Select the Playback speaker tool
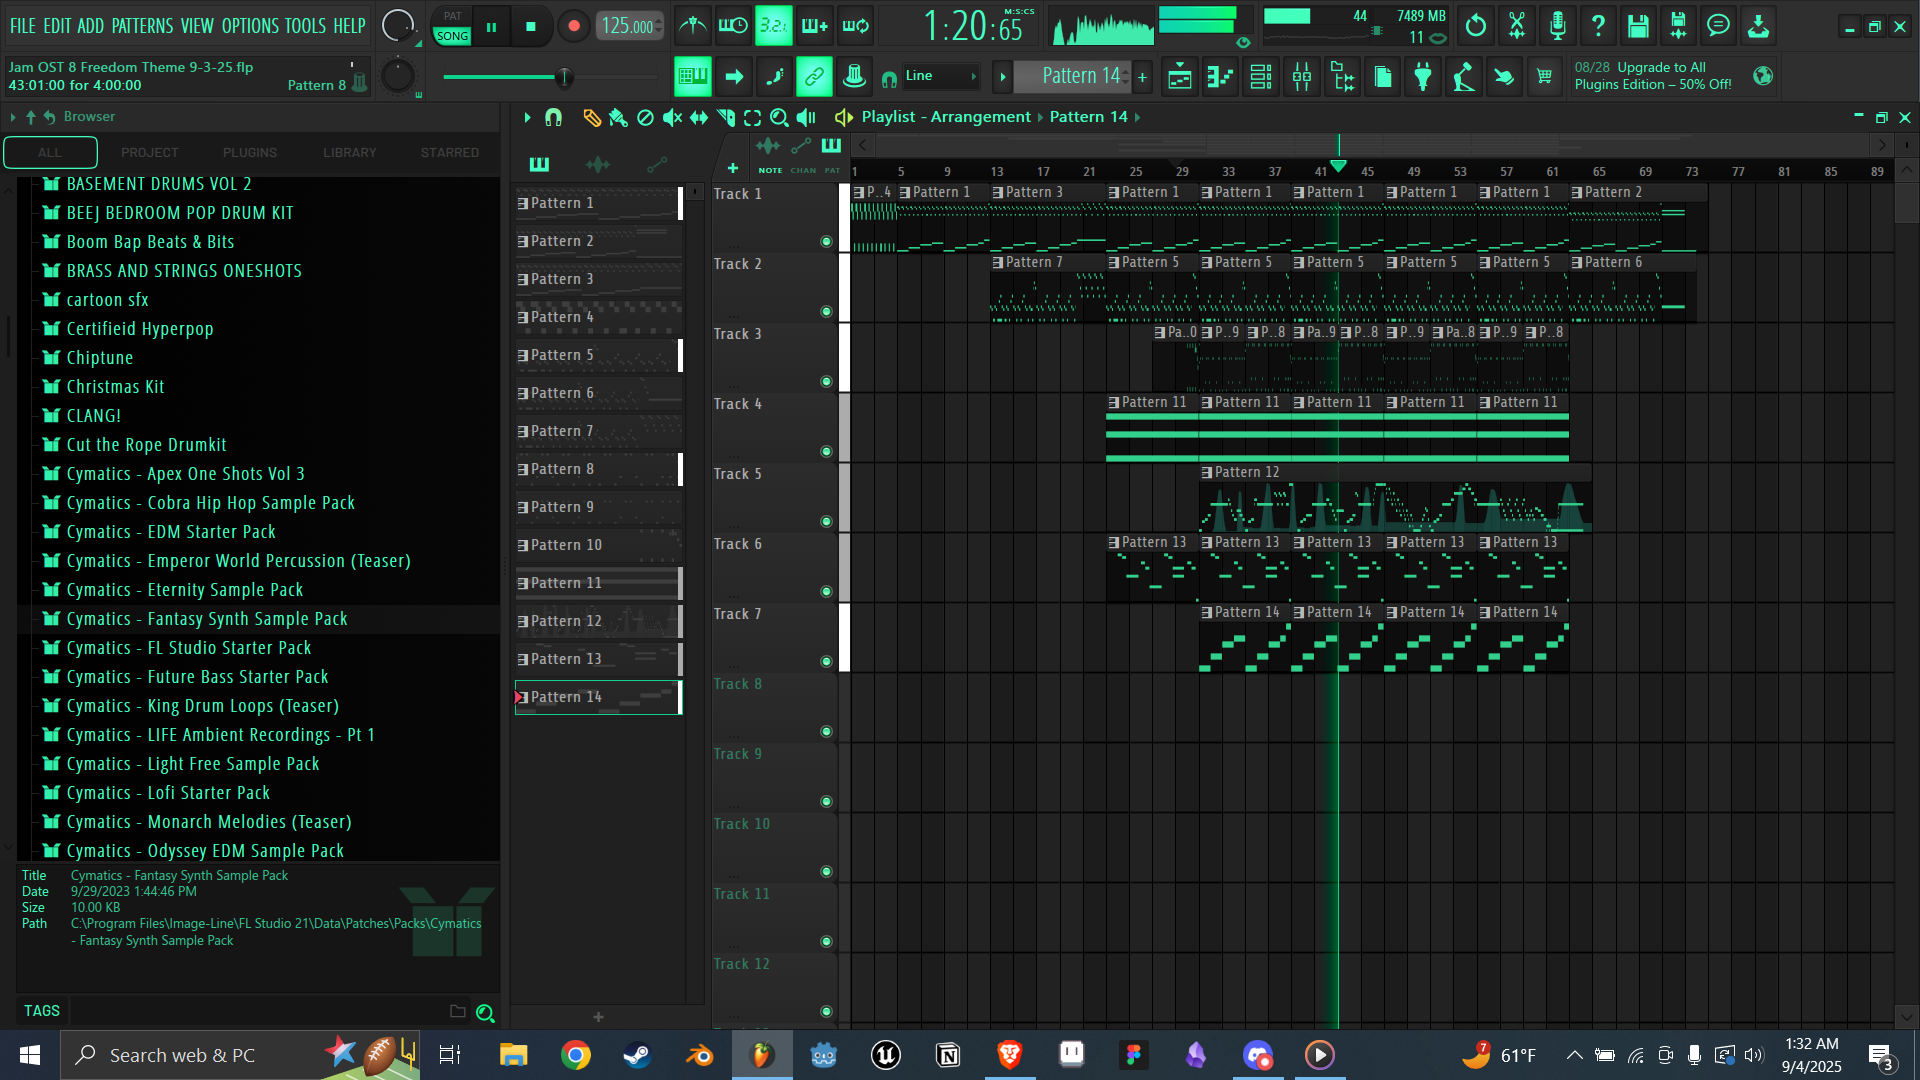 [x=806, y=118]
